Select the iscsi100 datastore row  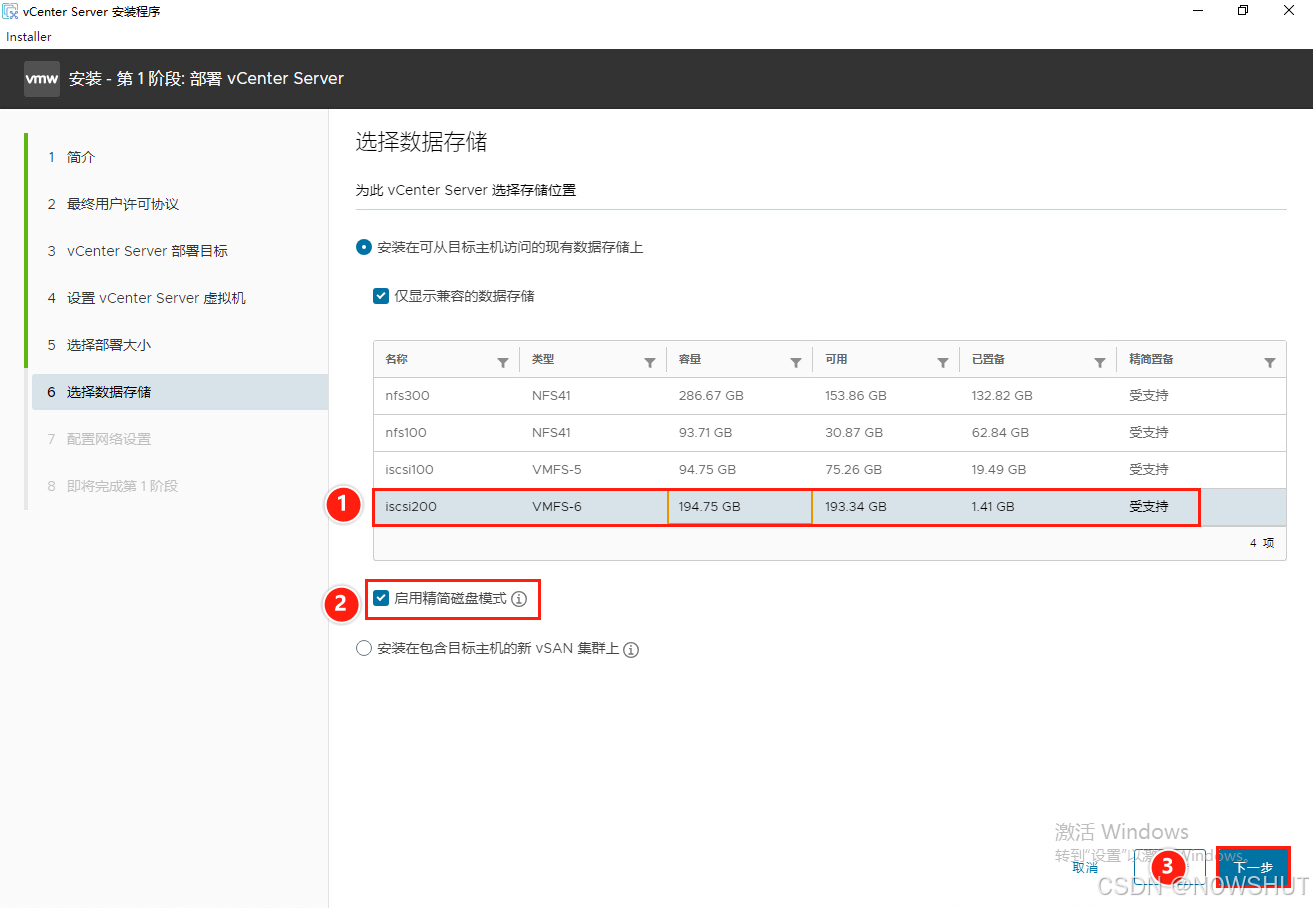point(829,470)
